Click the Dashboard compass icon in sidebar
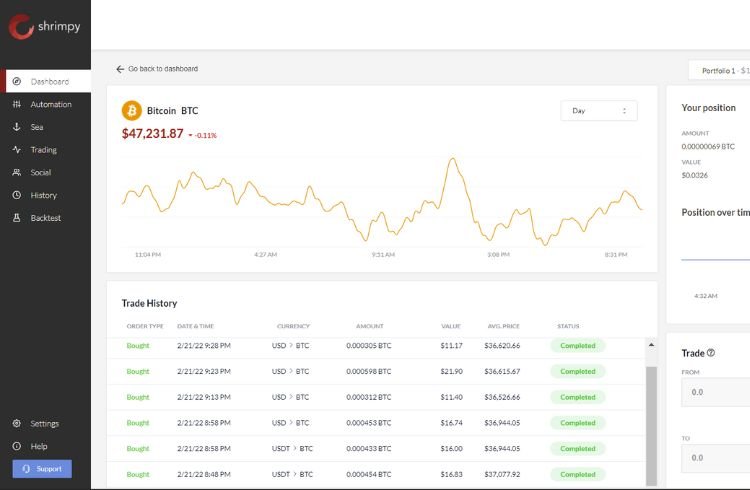Image resolution: width=750 pixels, height=490 pixels. tap(16, 81)
